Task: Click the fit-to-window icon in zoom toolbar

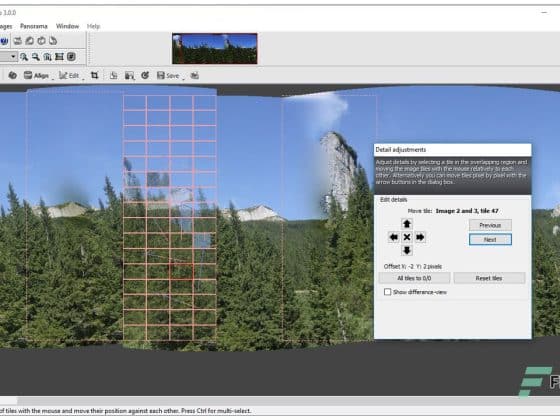Action: point(59,56)
